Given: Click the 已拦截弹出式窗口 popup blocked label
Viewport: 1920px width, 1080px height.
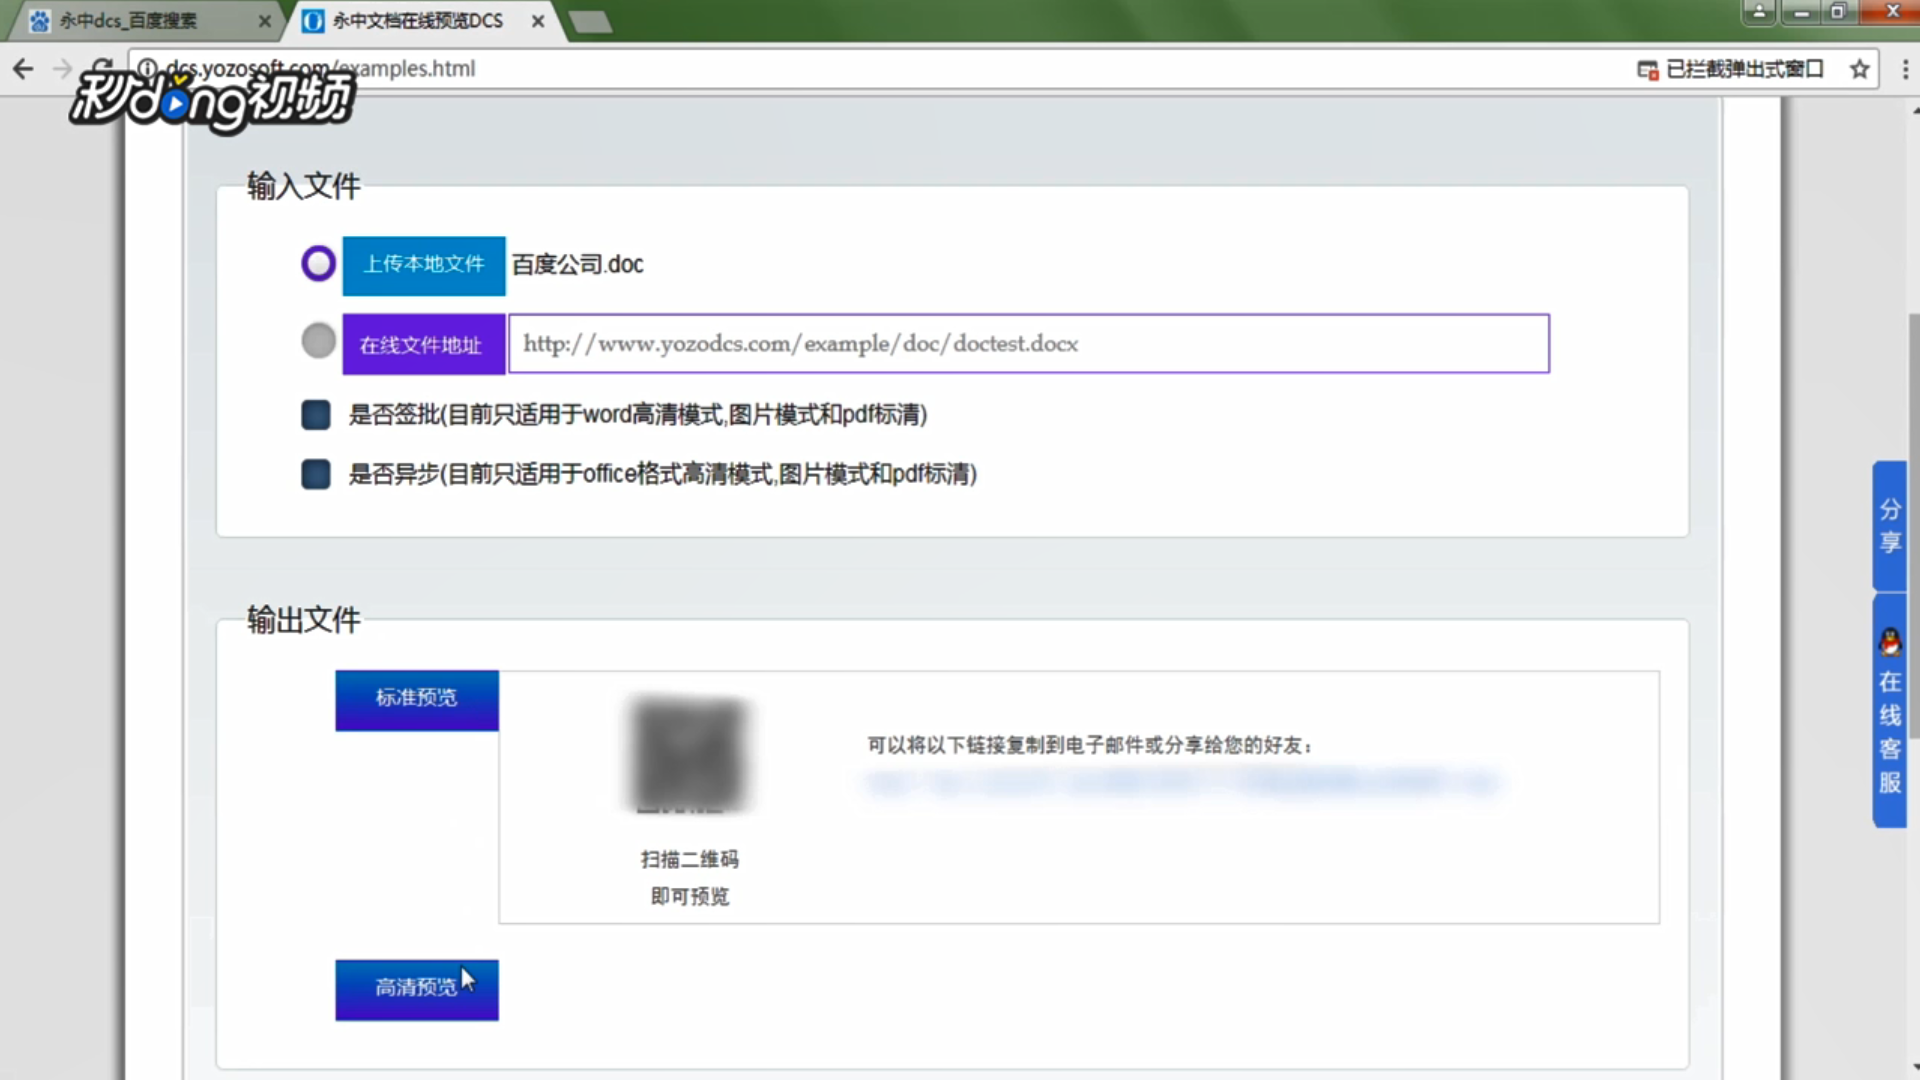Looking at the screenshot, I should coord(1745,69).
